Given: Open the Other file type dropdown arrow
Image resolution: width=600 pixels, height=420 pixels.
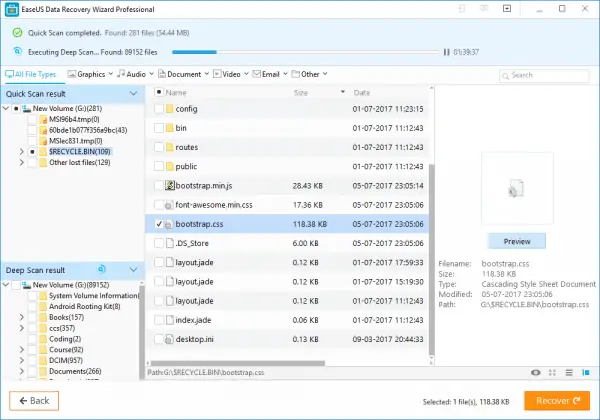Looking at the screenshot, I should (325, 74).
